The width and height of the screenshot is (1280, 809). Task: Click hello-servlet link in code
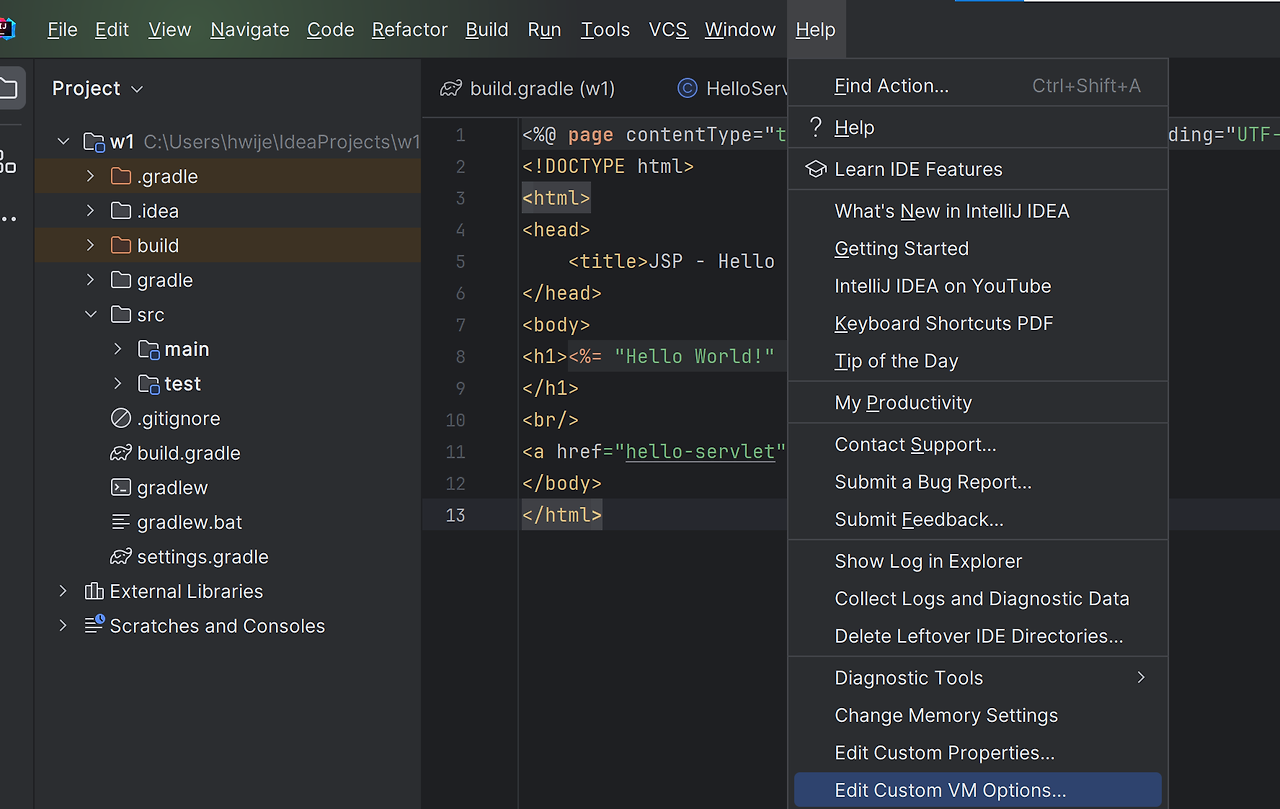tap(700, 451)
